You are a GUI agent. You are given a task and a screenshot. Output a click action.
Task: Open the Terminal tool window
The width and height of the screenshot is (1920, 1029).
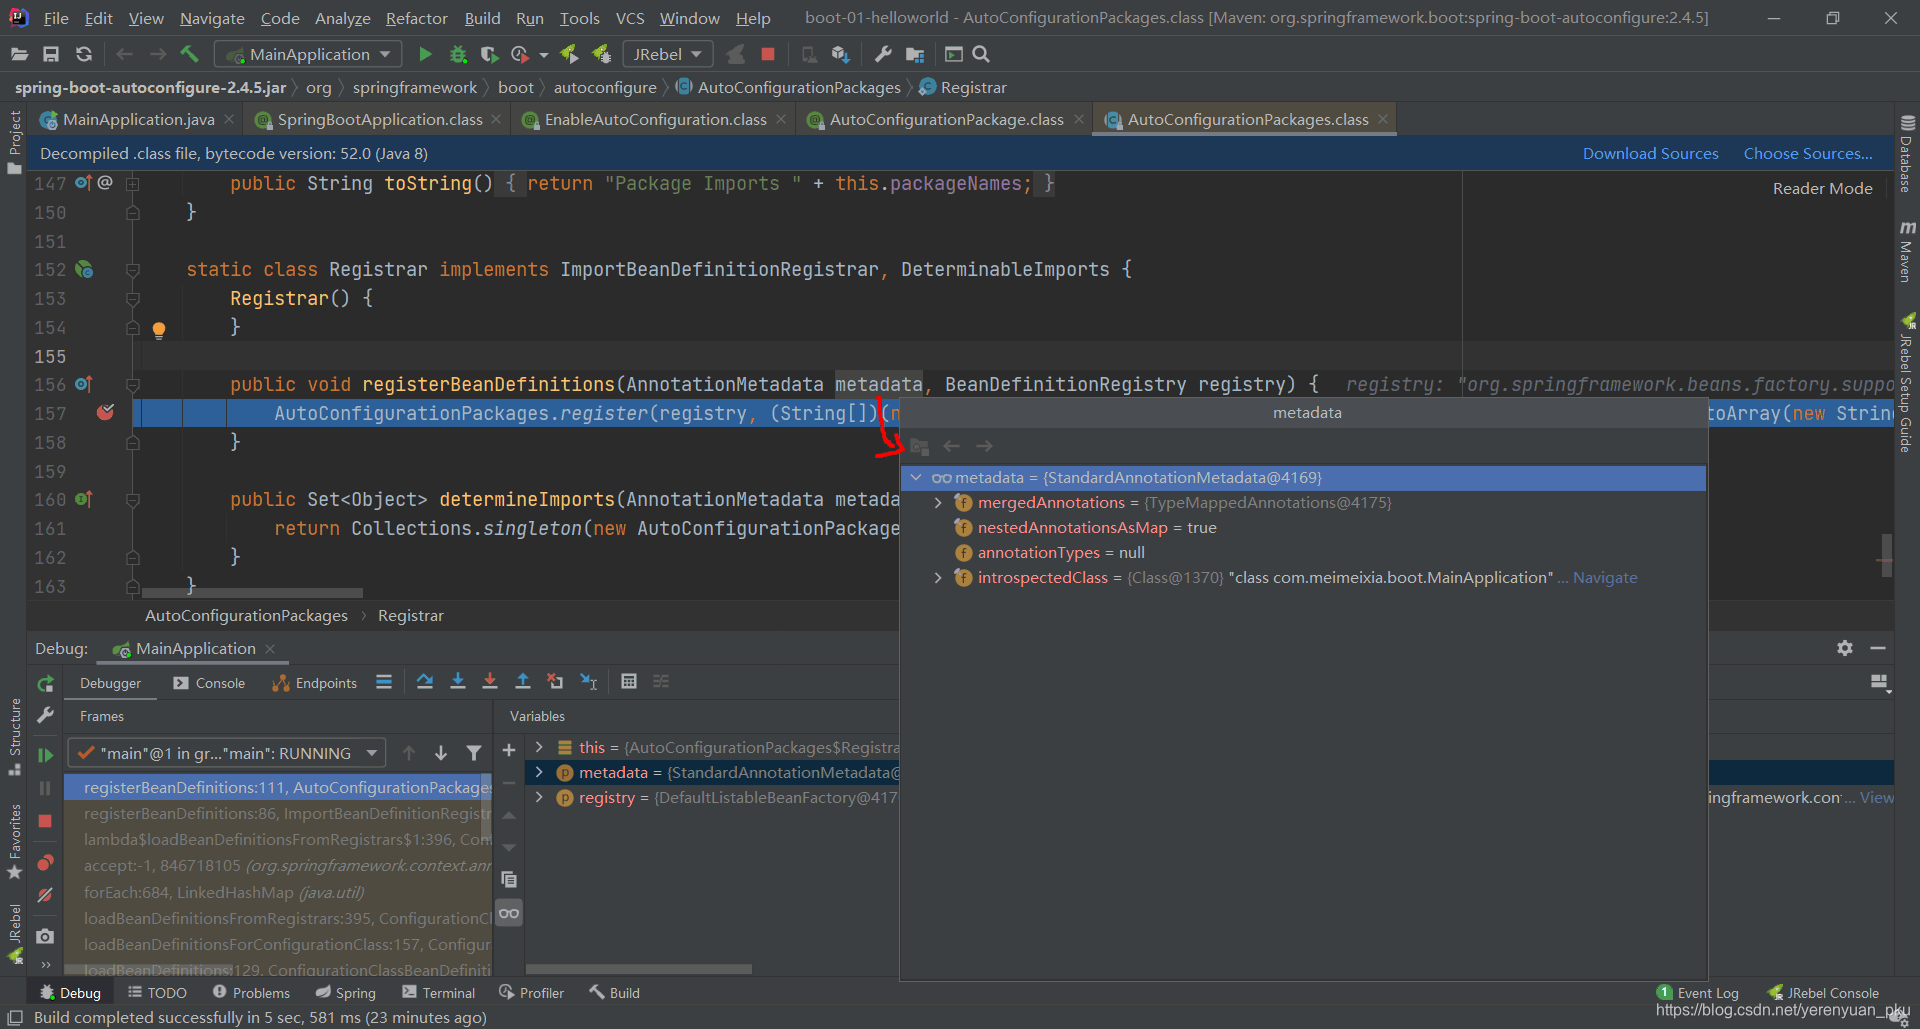(x=439, y=993)
